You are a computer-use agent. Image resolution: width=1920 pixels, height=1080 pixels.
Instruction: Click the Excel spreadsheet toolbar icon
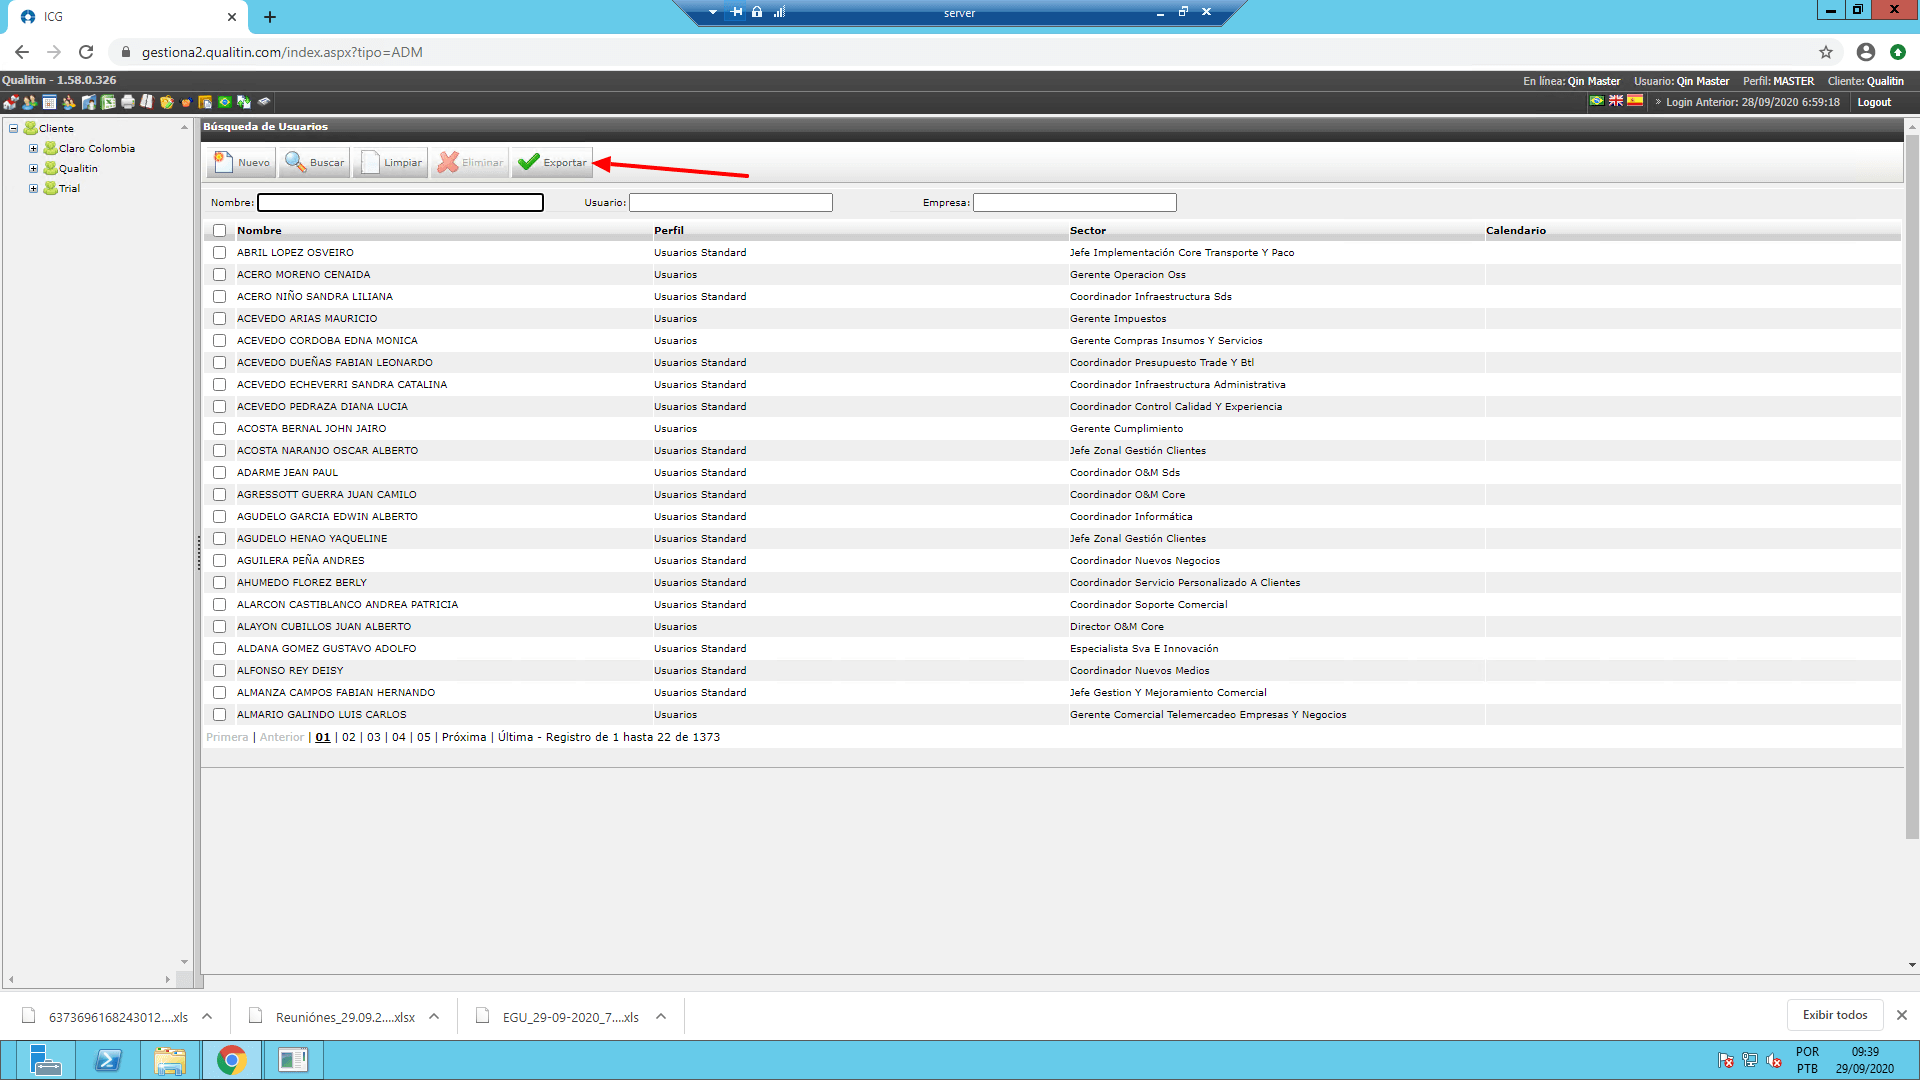108,102
